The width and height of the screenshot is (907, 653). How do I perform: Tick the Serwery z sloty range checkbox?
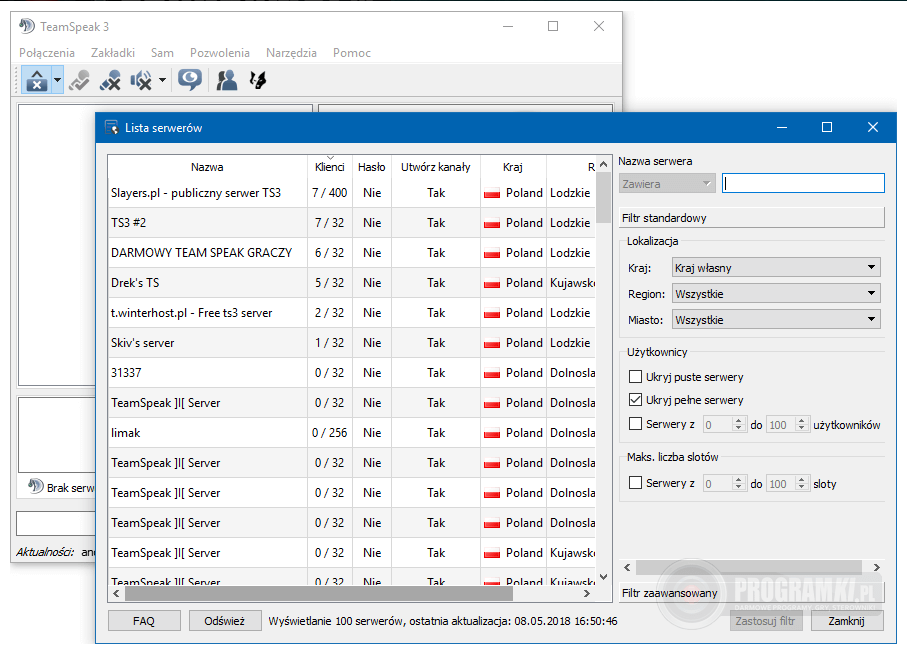[x=635, y=483]
